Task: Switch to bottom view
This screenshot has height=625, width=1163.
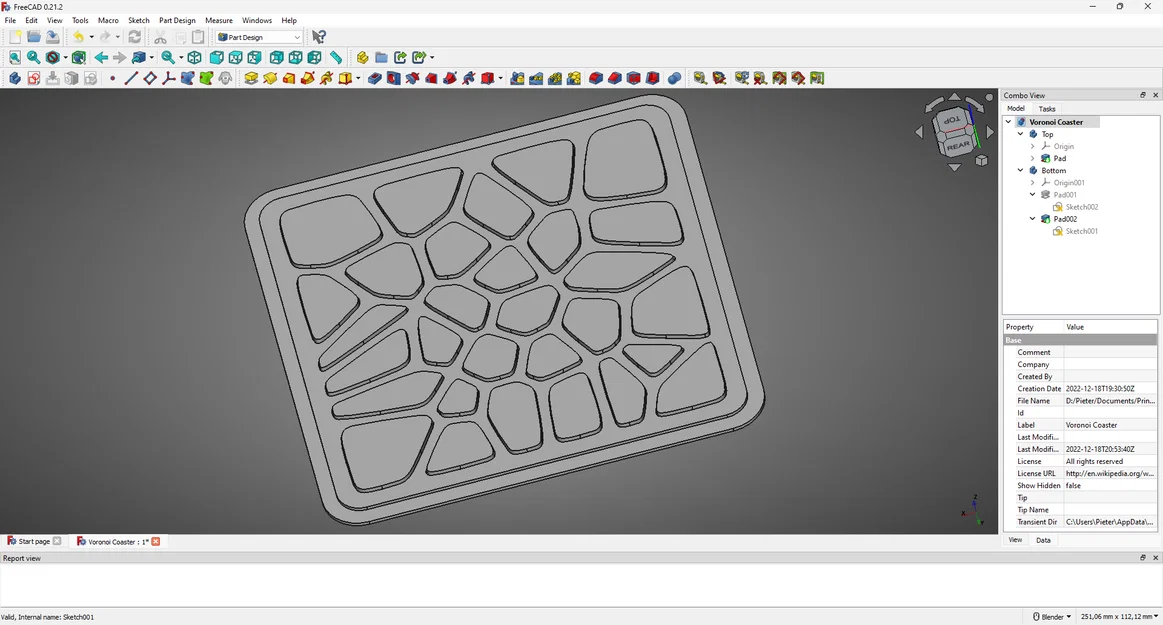Action: click(296, 57)
